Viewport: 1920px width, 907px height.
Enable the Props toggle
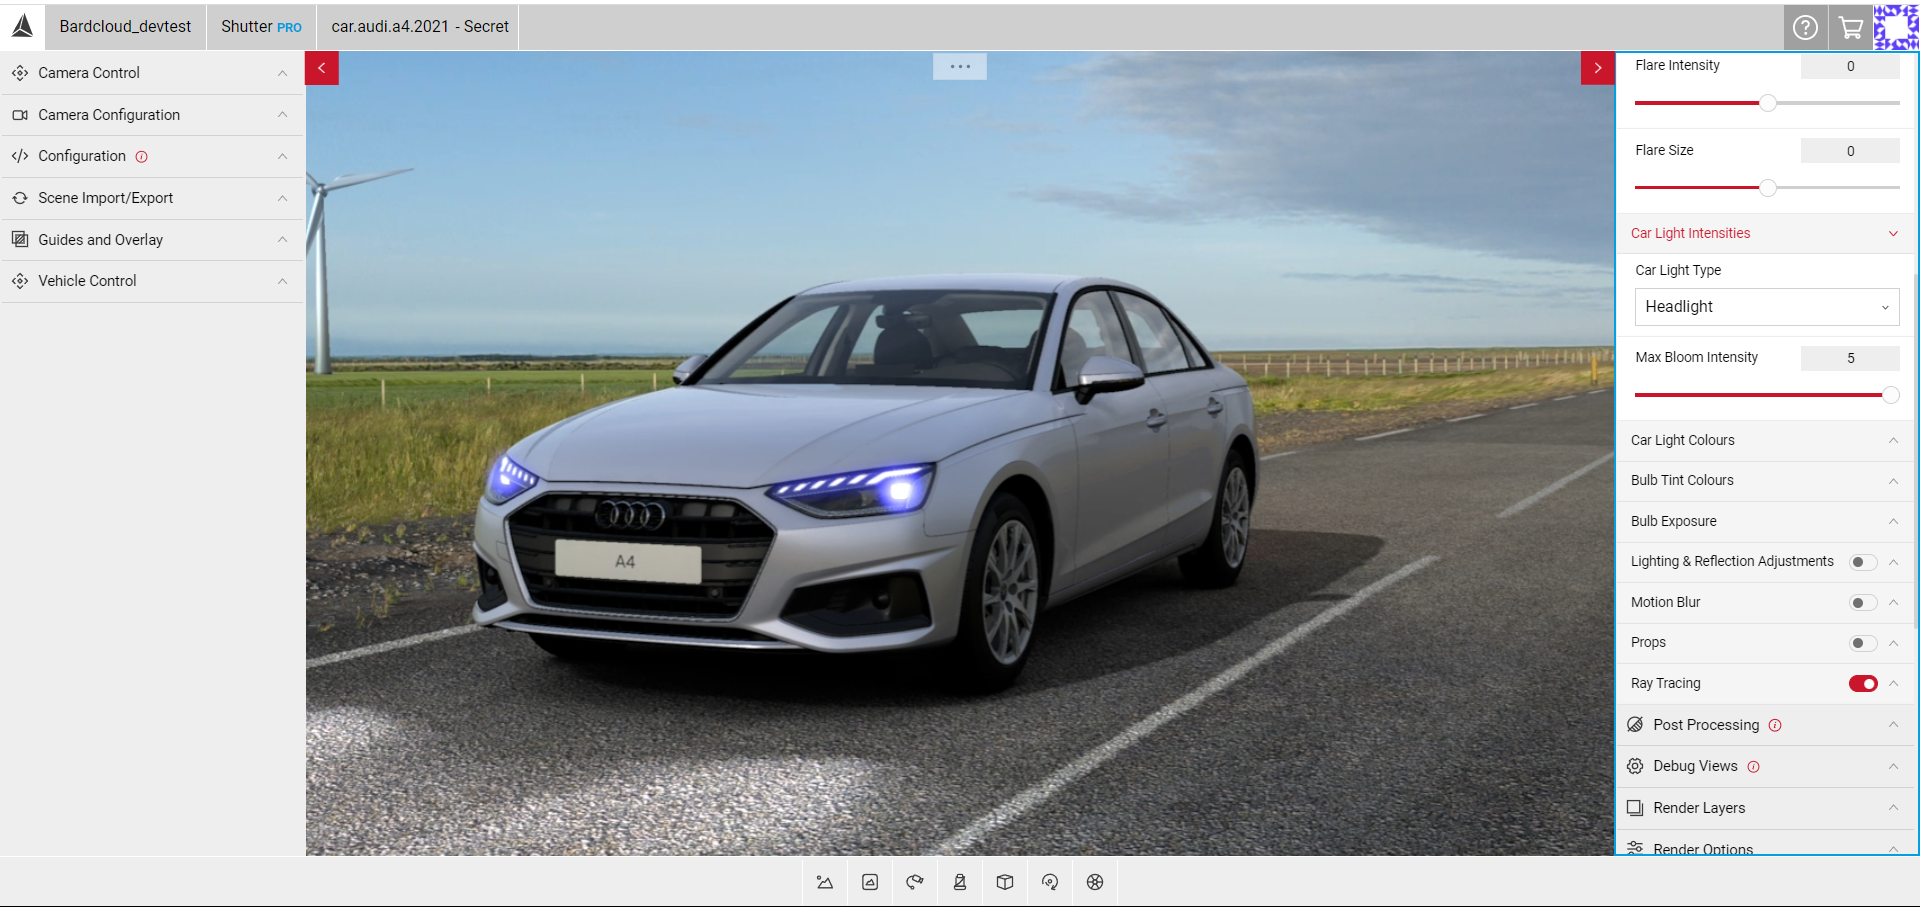1863,643
